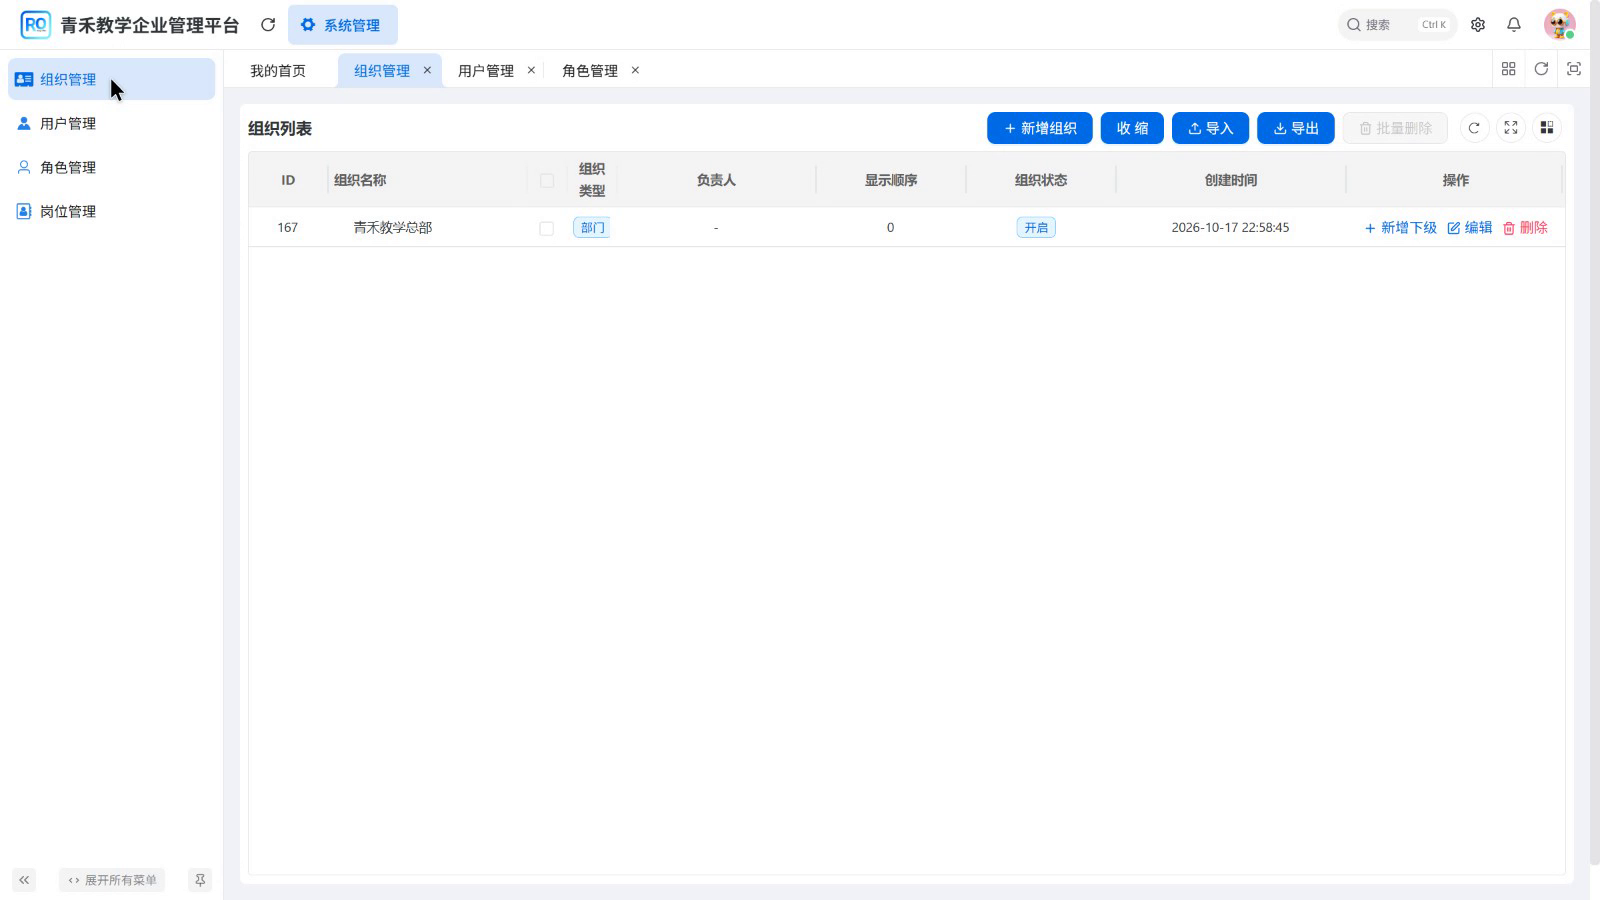Image resolution: width=1600 pixels, height=900 pixels.
Task: Add a subordinate via 新增下级
Action: point(1401,228)
